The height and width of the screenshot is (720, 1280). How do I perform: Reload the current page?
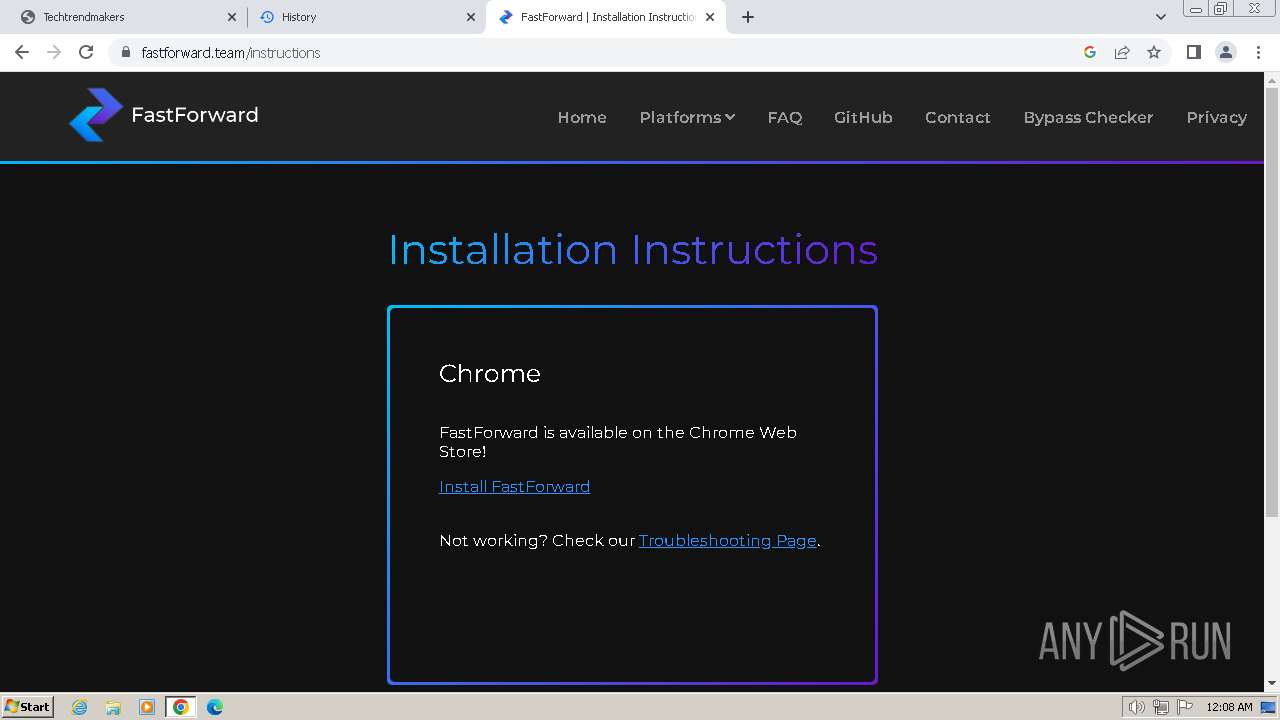point(86,52)
